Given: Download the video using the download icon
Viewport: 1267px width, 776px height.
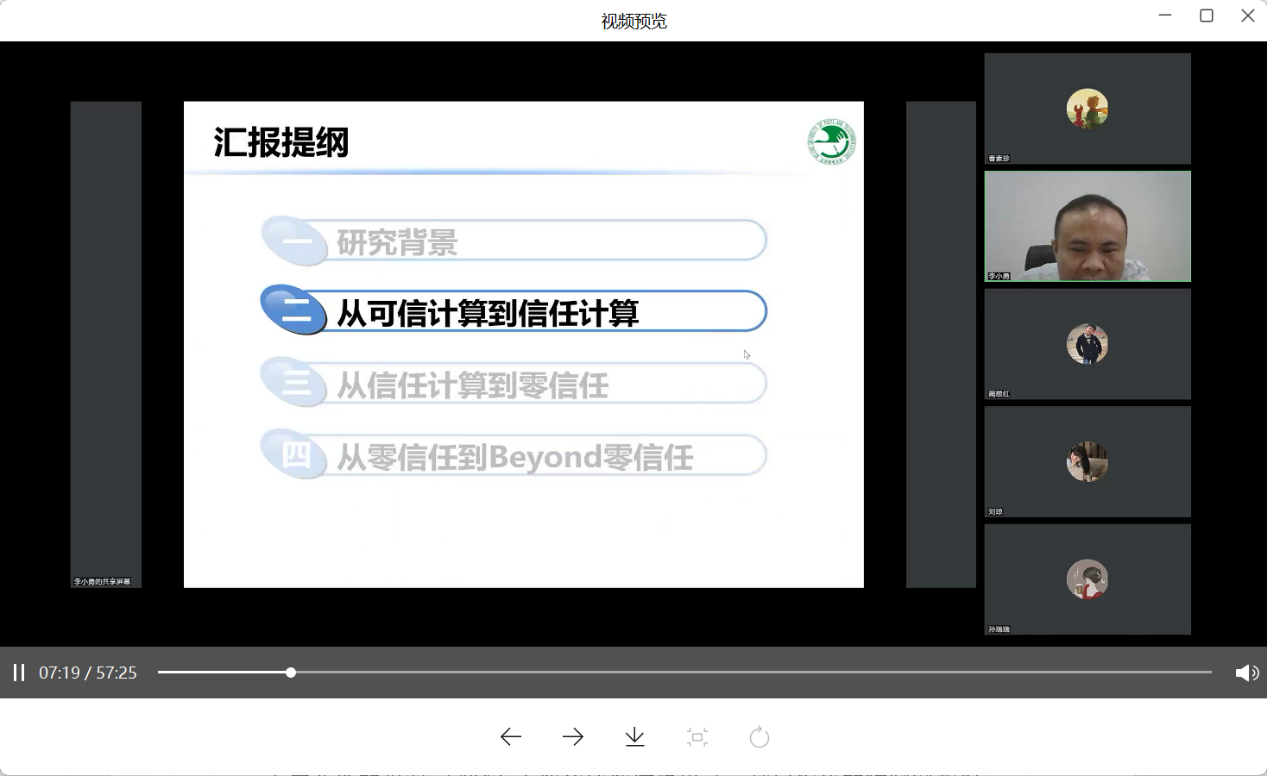Looking at the screenshot, I should click(635, 737).
